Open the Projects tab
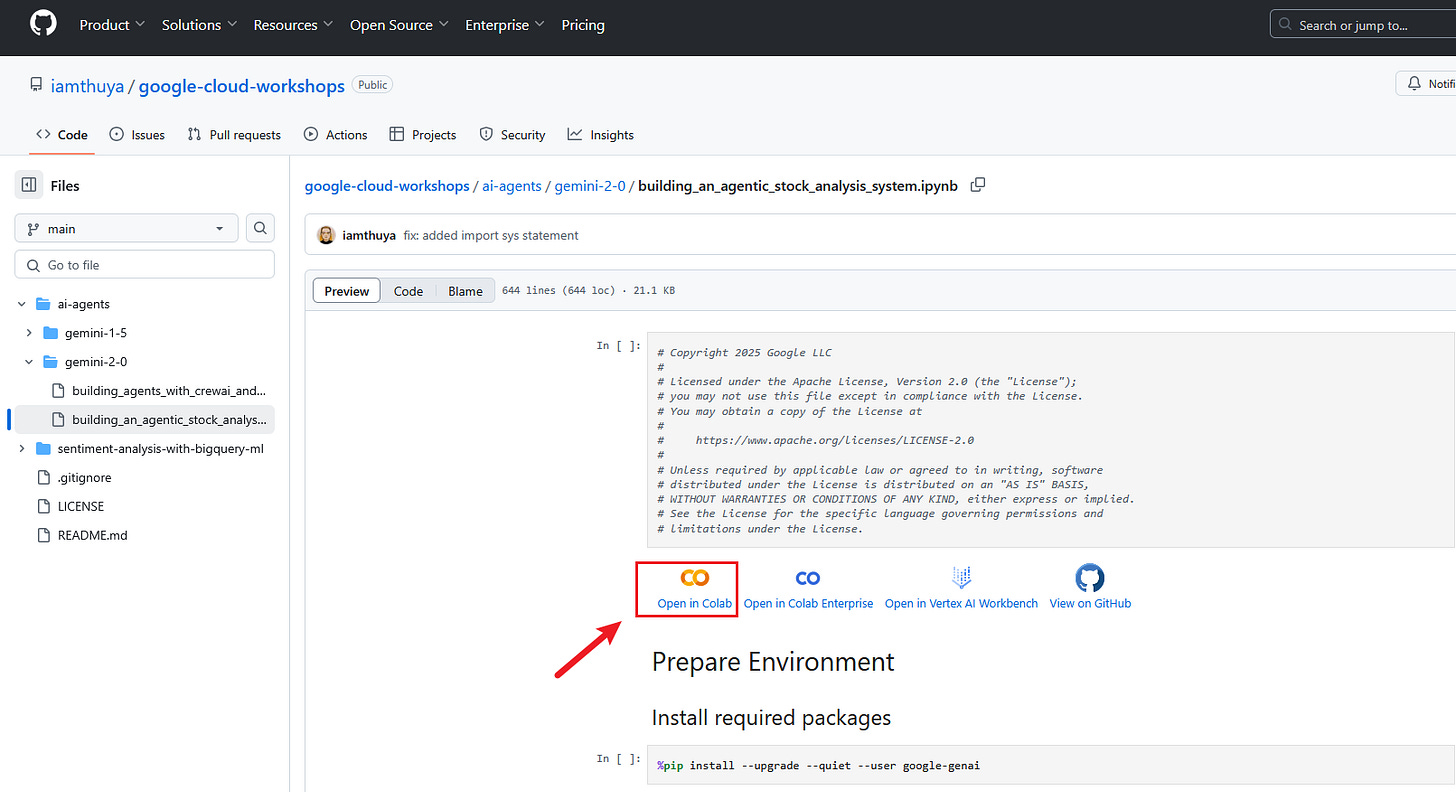 [x=422, y=134]
